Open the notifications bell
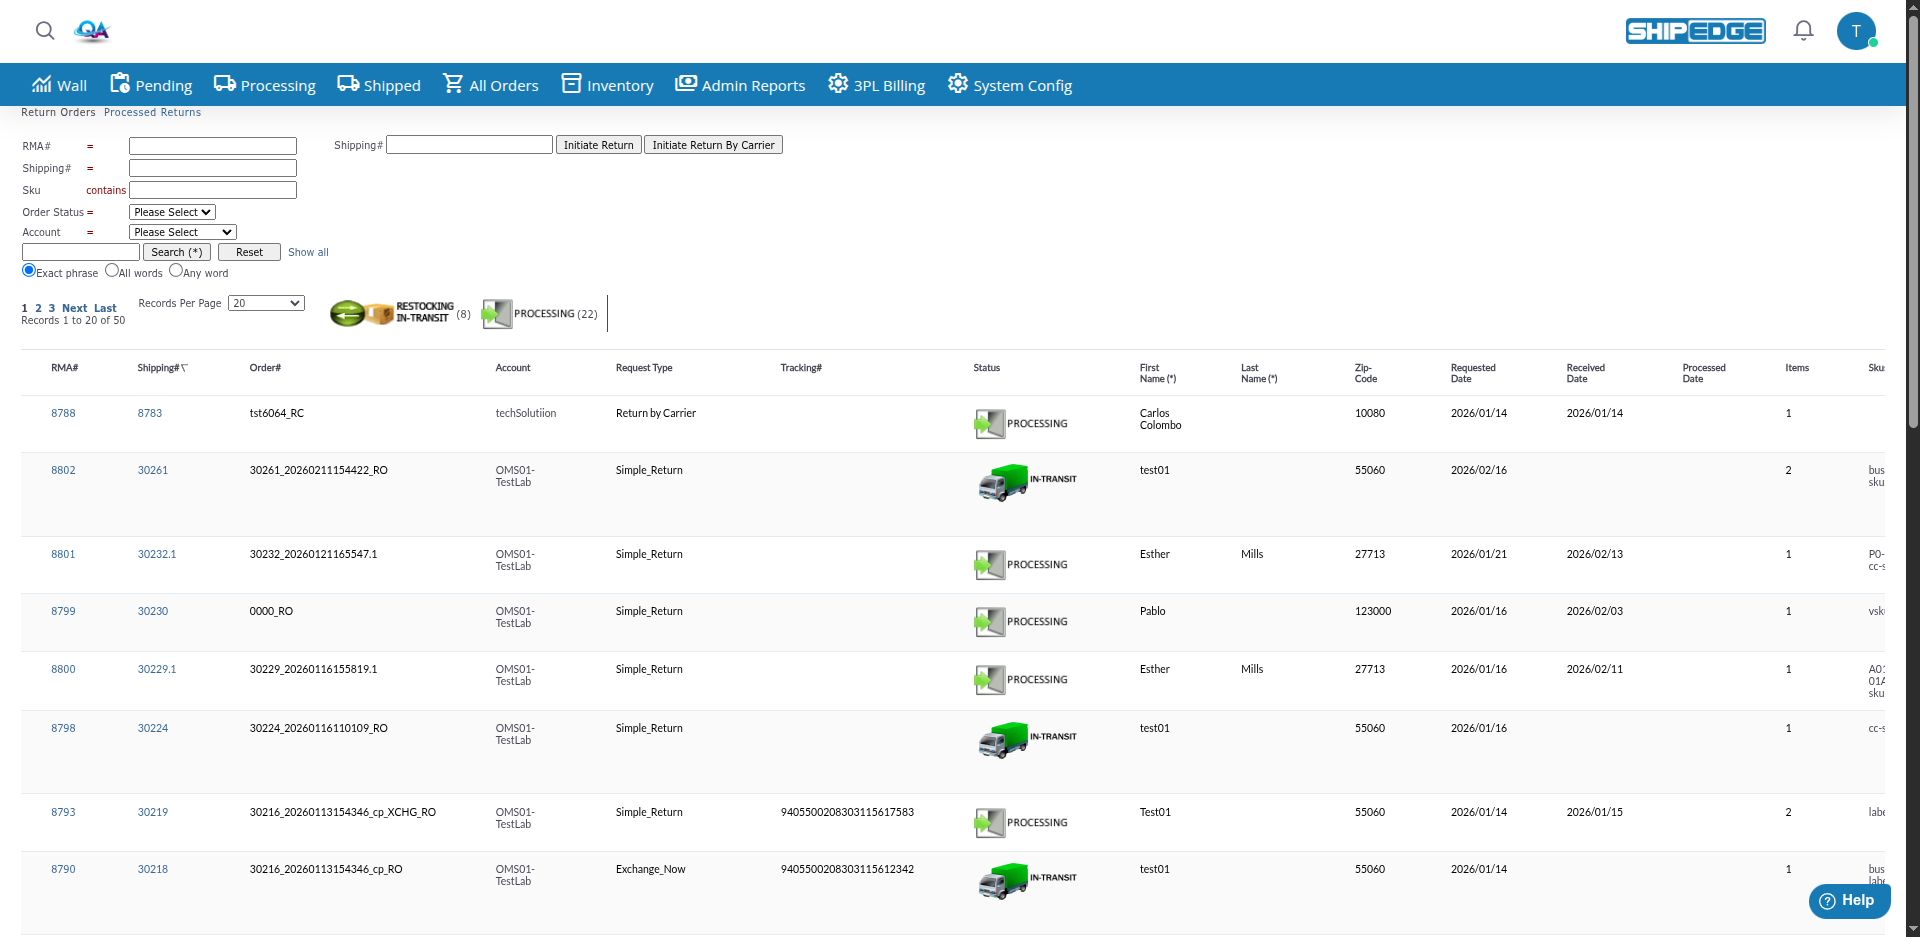The width and height of the screenshot is (1920, 937). pos(1803,31)
